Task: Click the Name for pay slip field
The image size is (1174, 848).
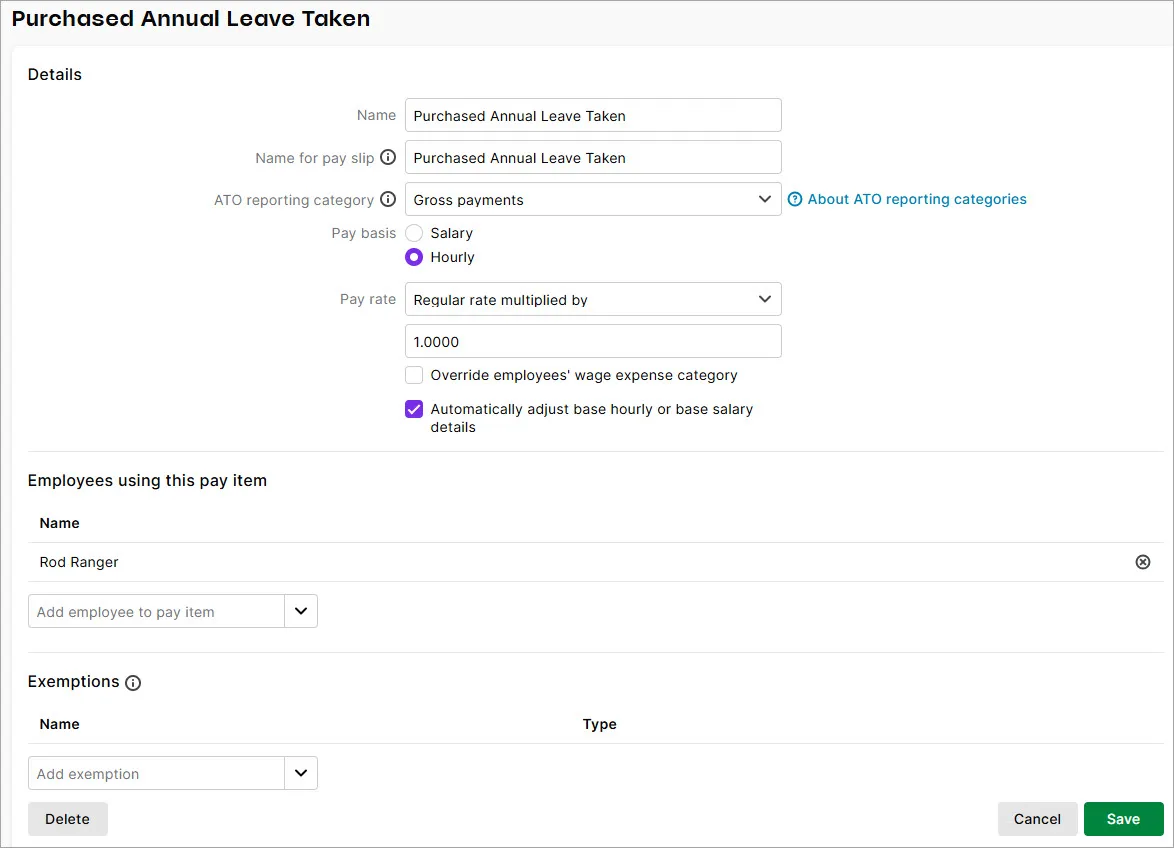Action: tap(592, 158)
